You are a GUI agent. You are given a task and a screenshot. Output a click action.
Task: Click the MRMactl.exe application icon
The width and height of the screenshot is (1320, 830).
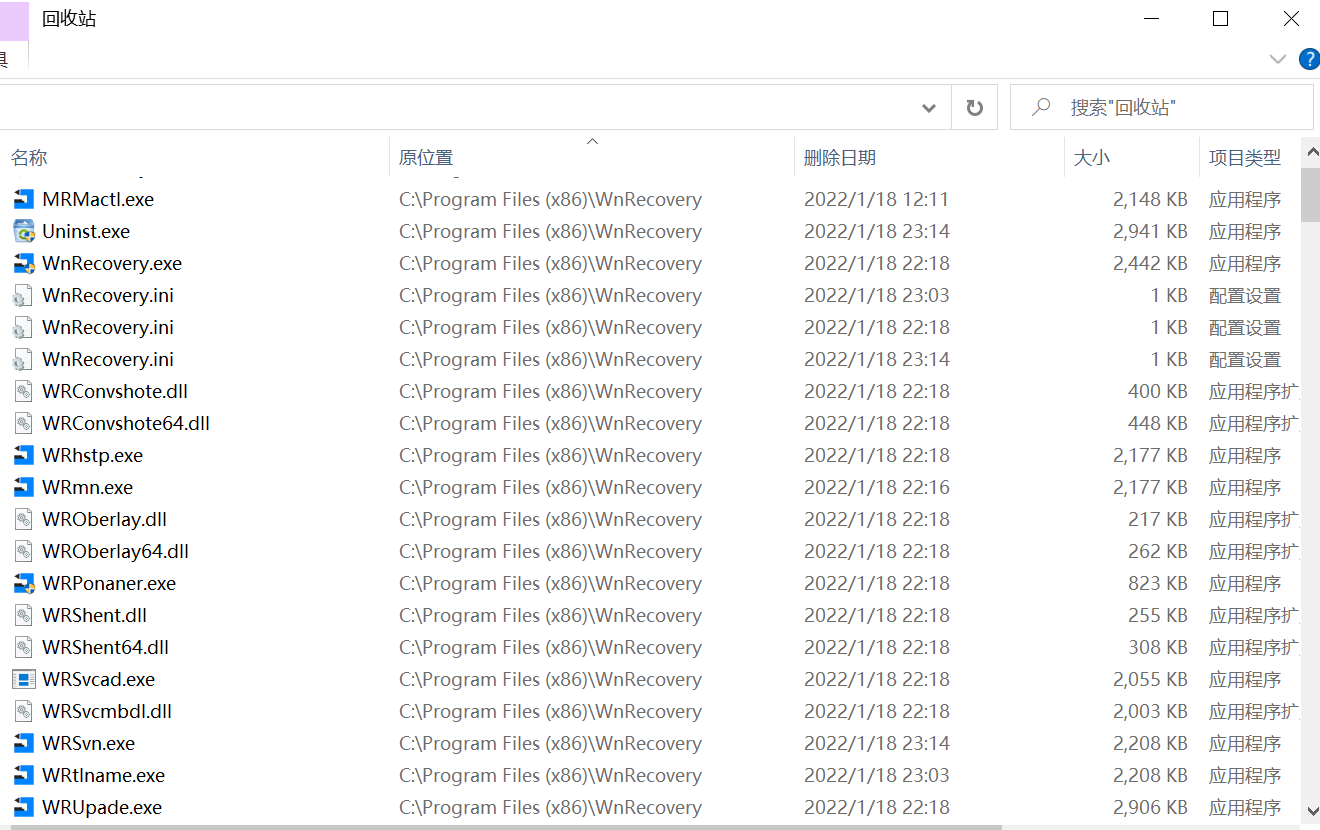click(x=22, y=199)
